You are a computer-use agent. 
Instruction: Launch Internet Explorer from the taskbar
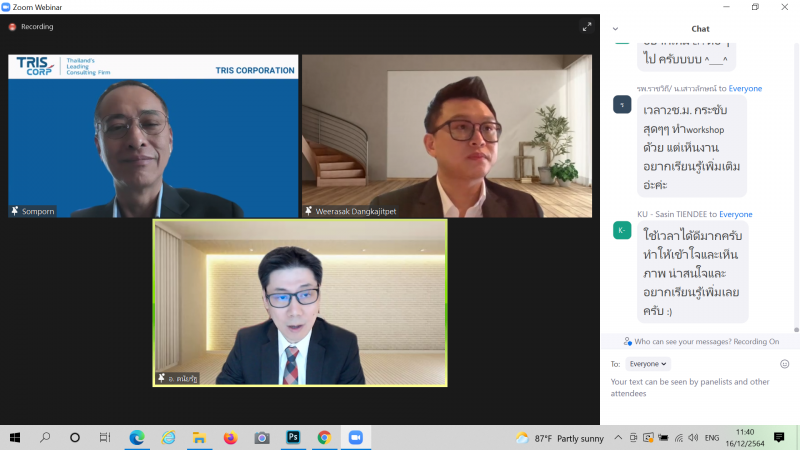click(x=168, y=438)
